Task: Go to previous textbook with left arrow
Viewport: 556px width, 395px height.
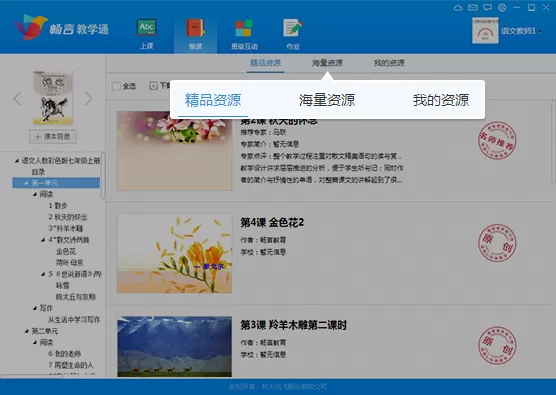Action: [x=18, y=99]
